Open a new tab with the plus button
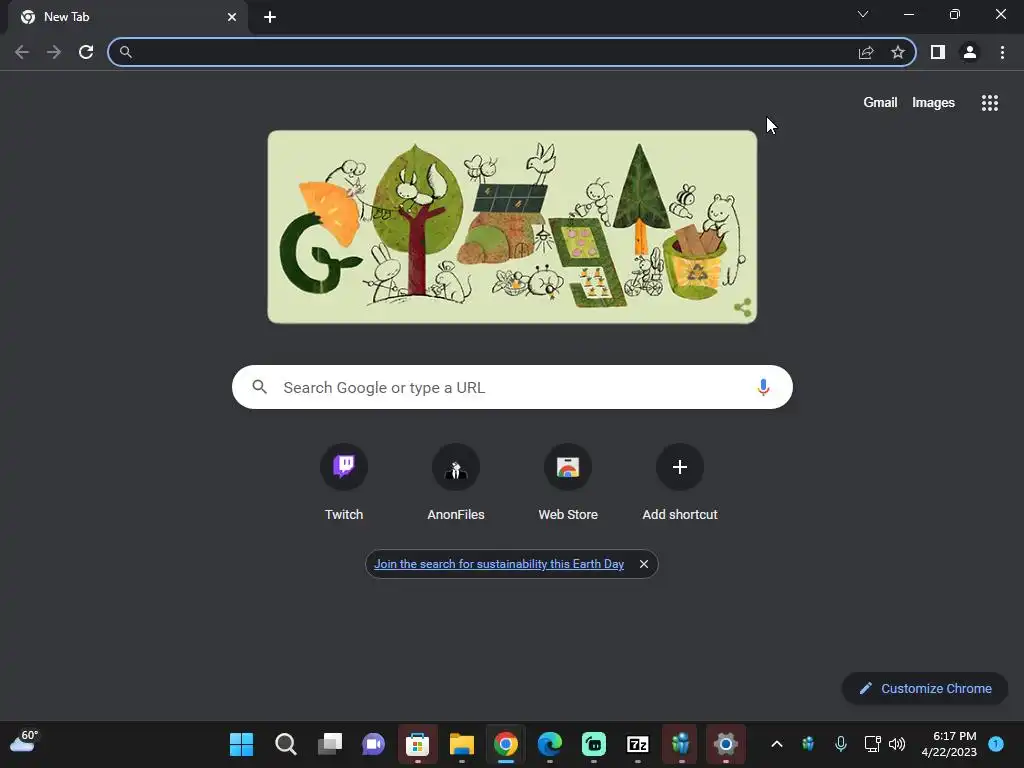The image size is (1024, 768). 270,17
